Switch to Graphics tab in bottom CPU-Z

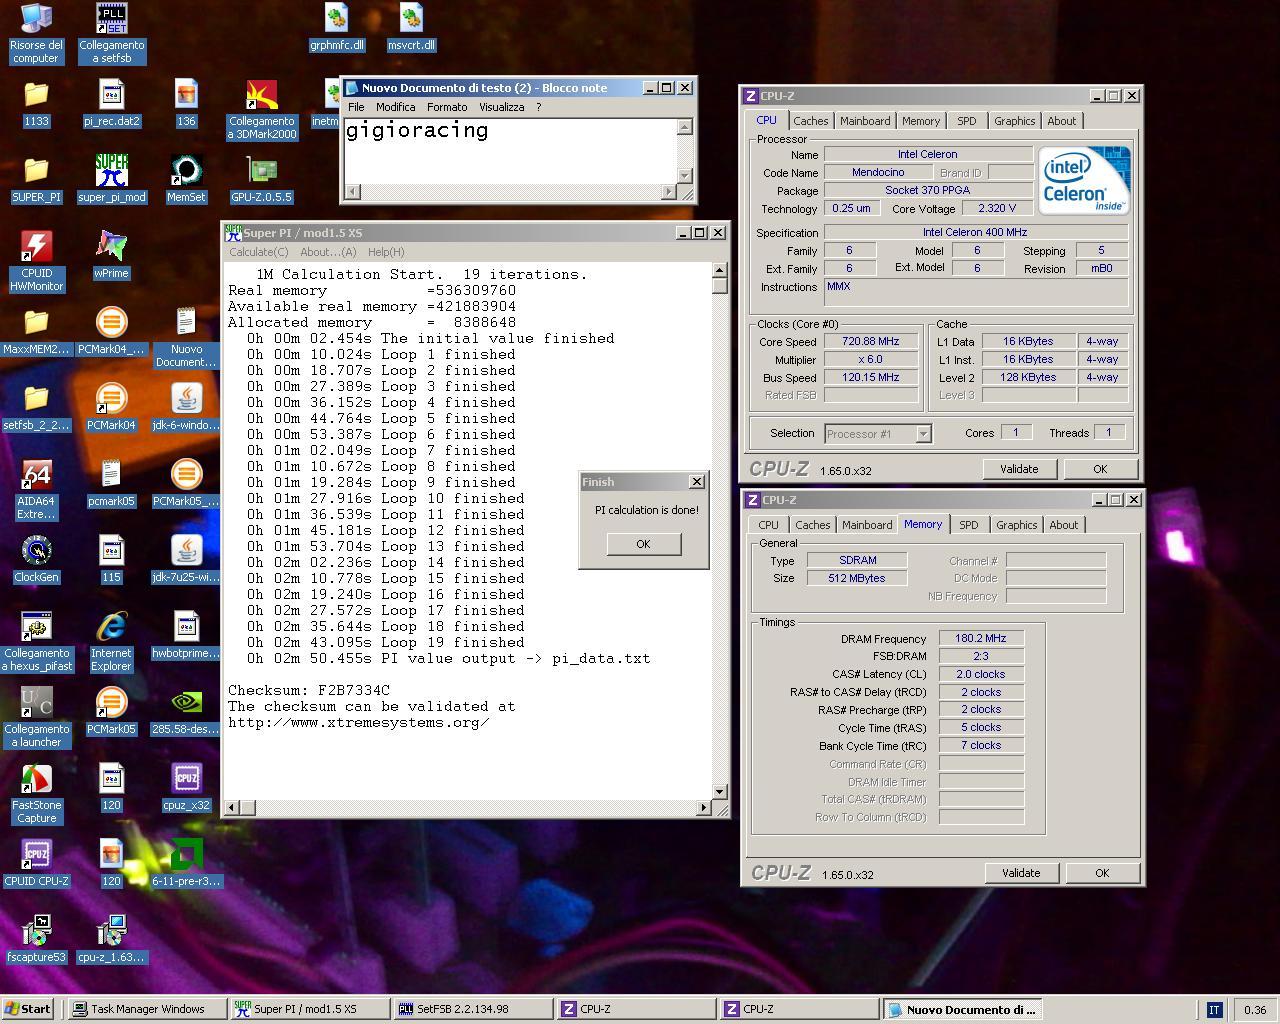[1016, 525]
